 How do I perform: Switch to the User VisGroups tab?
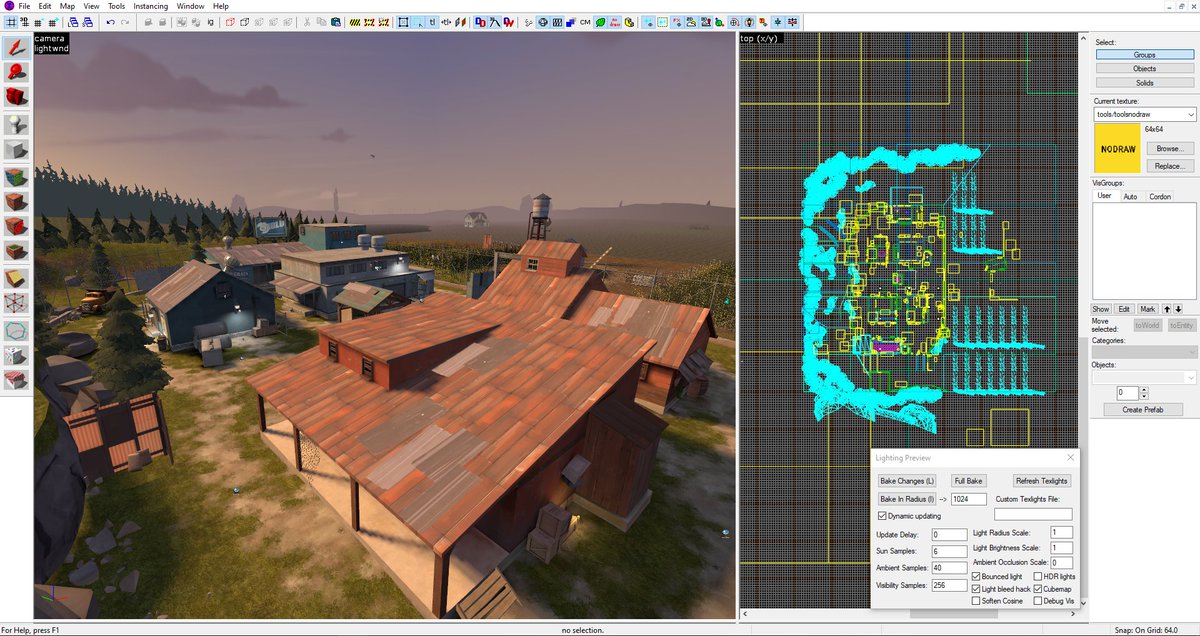pos(1104,196)
